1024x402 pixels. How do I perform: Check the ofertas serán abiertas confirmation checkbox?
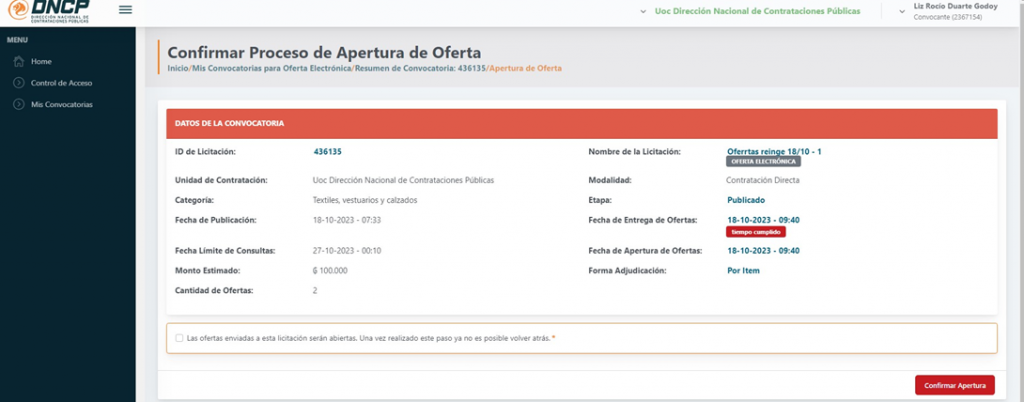(180, 338)
